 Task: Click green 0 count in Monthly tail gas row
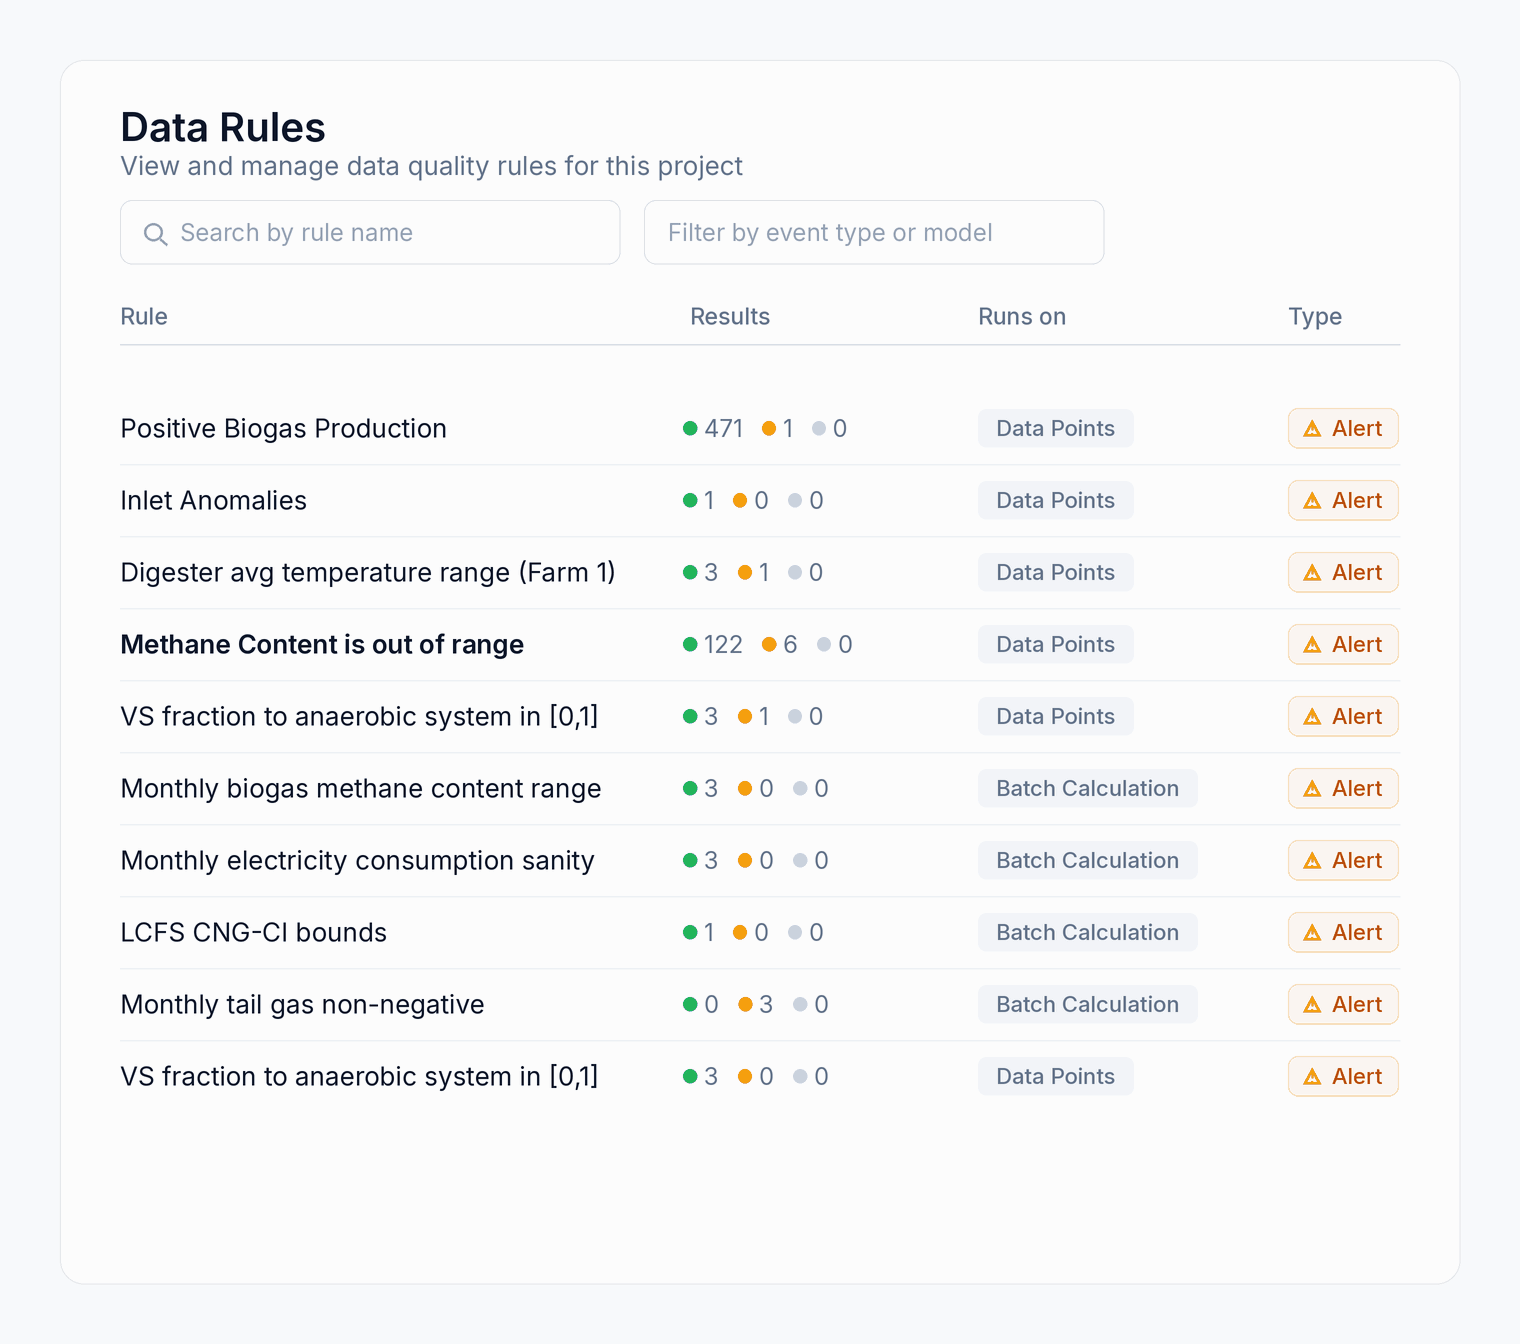(x=701, y=1004)
